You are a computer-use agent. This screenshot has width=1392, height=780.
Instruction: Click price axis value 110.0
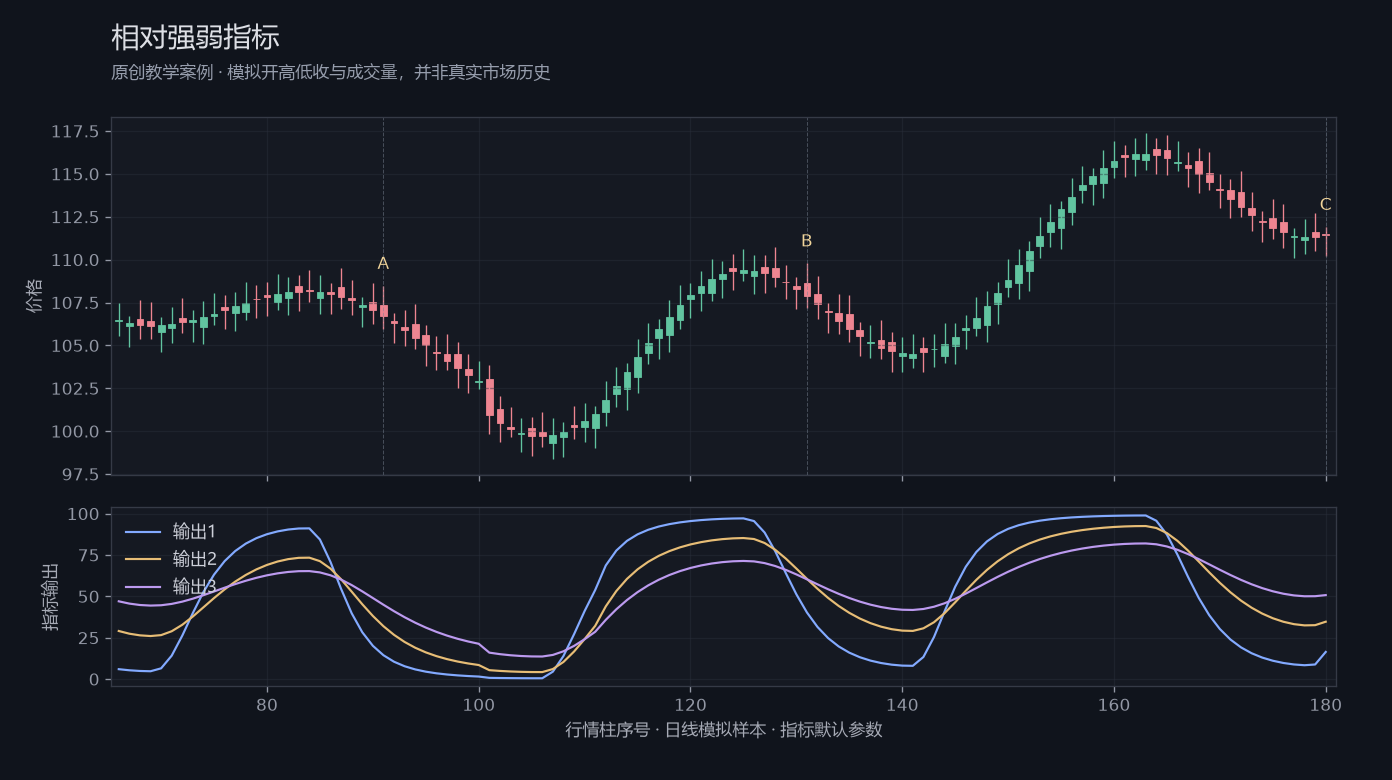tap(76, 261)
